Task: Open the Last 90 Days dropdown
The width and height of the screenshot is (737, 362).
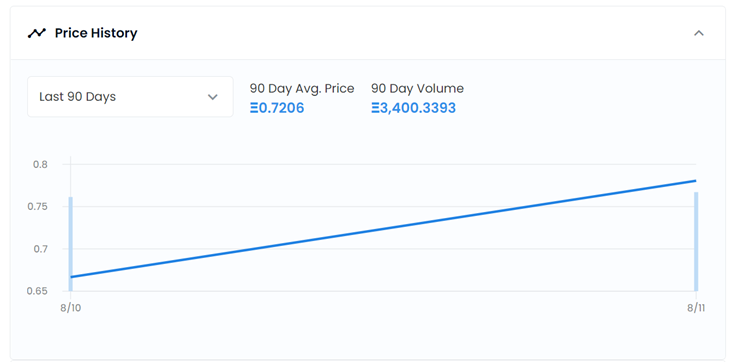Action: pos(130,97)
